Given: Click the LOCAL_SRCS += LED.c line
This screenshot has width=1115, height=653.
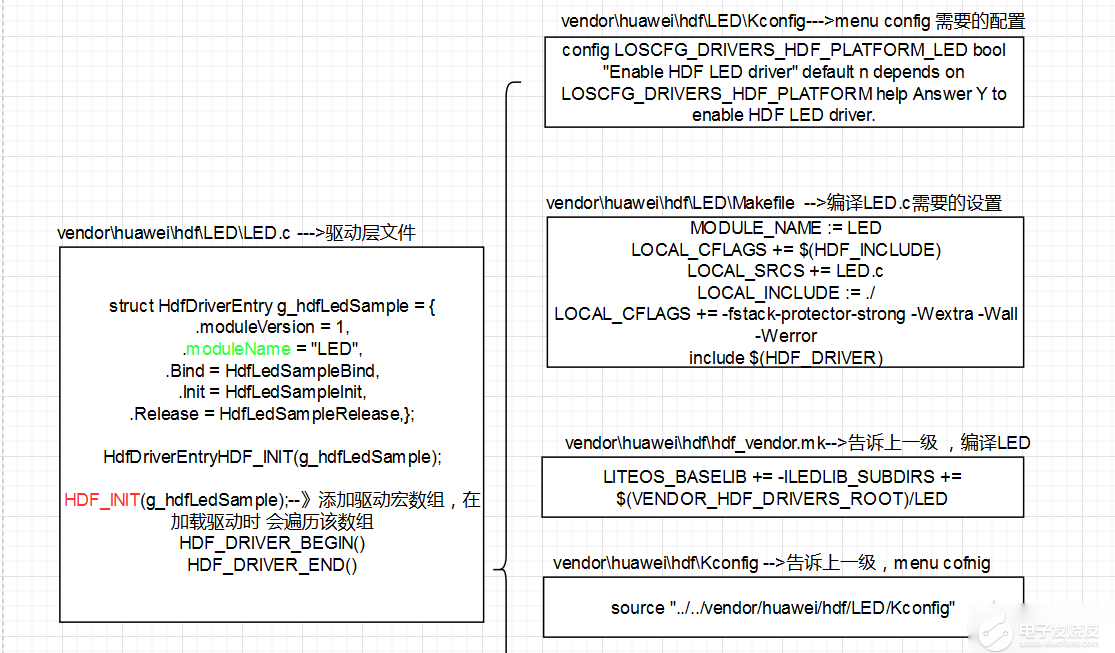Looking at the screenshot, I should 785,271.
